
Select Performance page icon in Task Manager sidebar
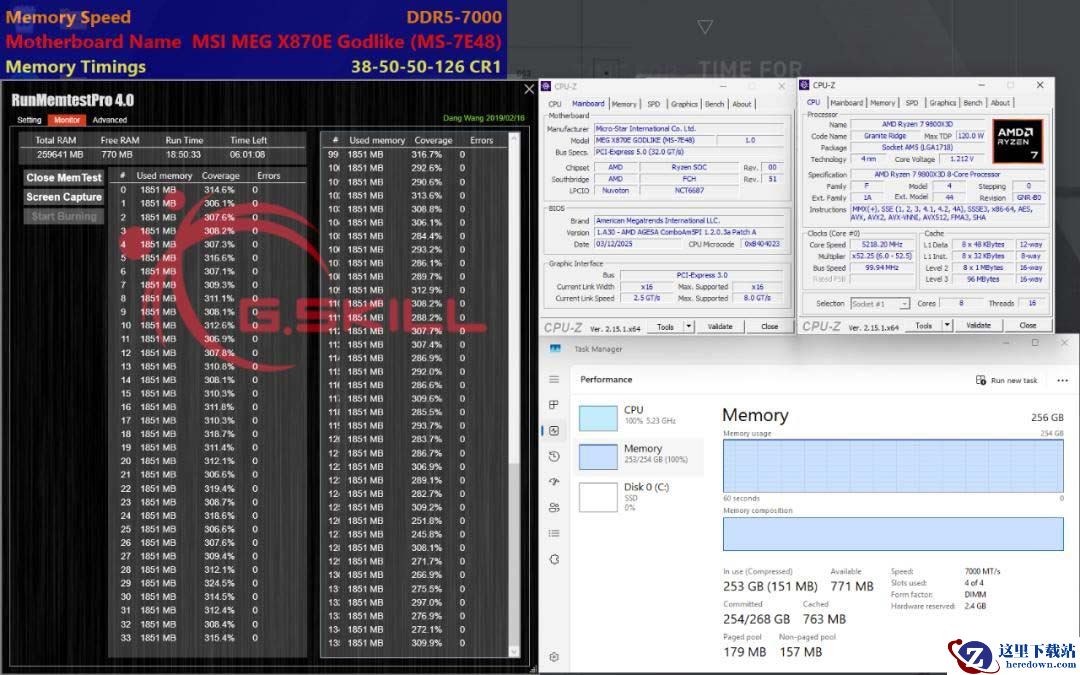coord(554,430)
